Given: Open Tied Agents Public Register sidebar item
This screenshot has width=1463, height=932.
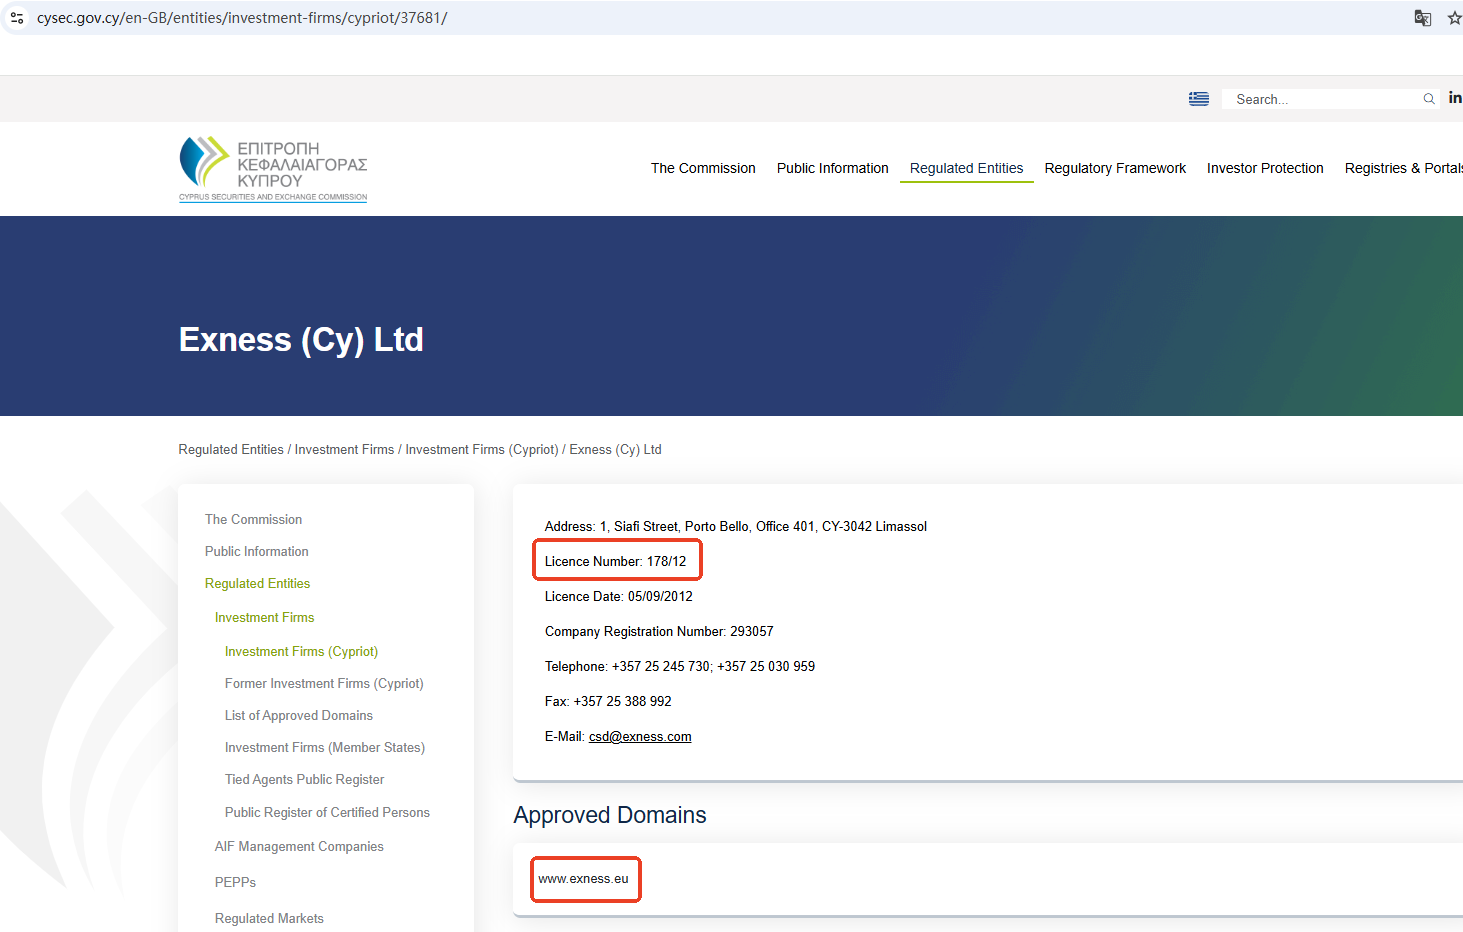Looking at the screenshot, I should click(304, 780).
